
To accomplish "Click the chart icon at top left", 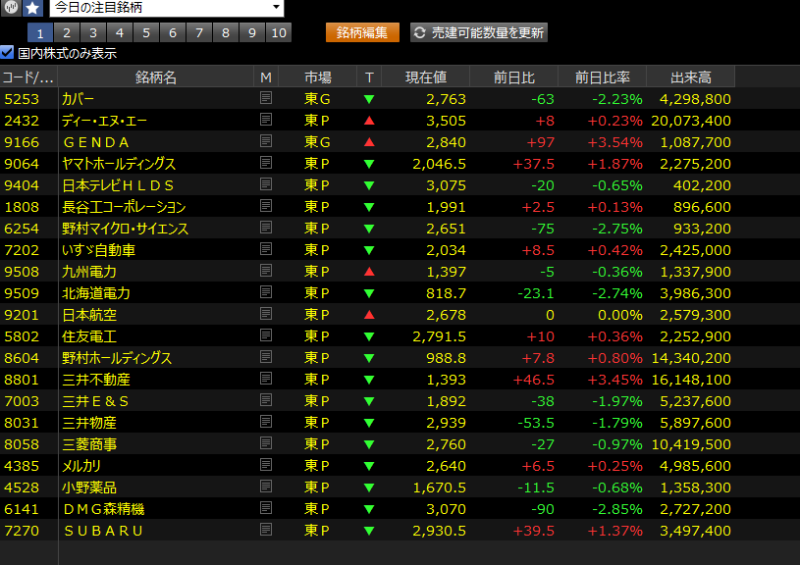I will pos(11,7).
